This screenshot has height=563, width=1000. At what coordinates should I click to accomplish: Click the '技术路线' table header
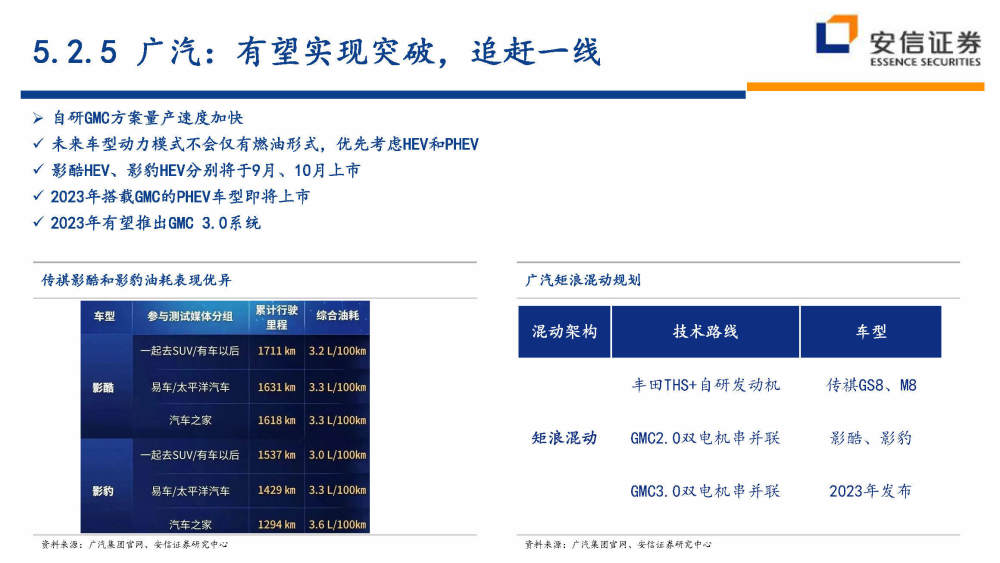click(x=705, y=332)
